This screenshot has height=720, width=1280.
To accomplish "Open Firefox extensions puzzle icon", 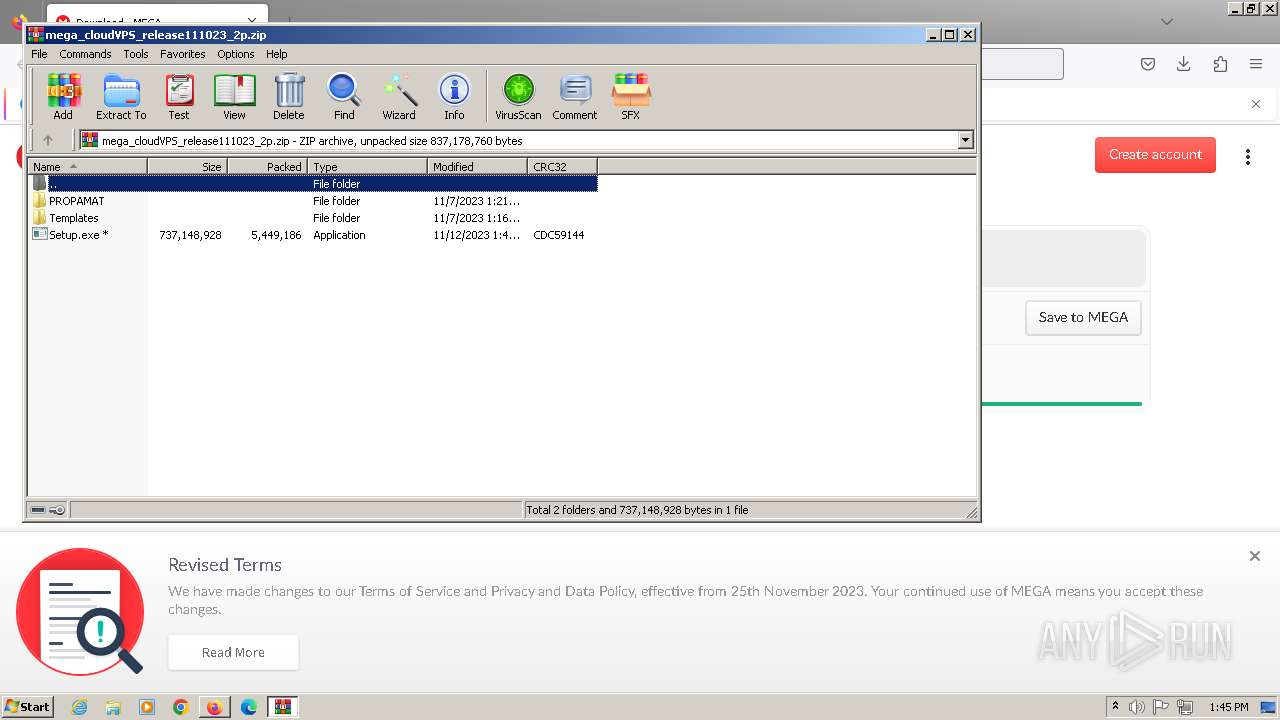I will (1220, 64).
